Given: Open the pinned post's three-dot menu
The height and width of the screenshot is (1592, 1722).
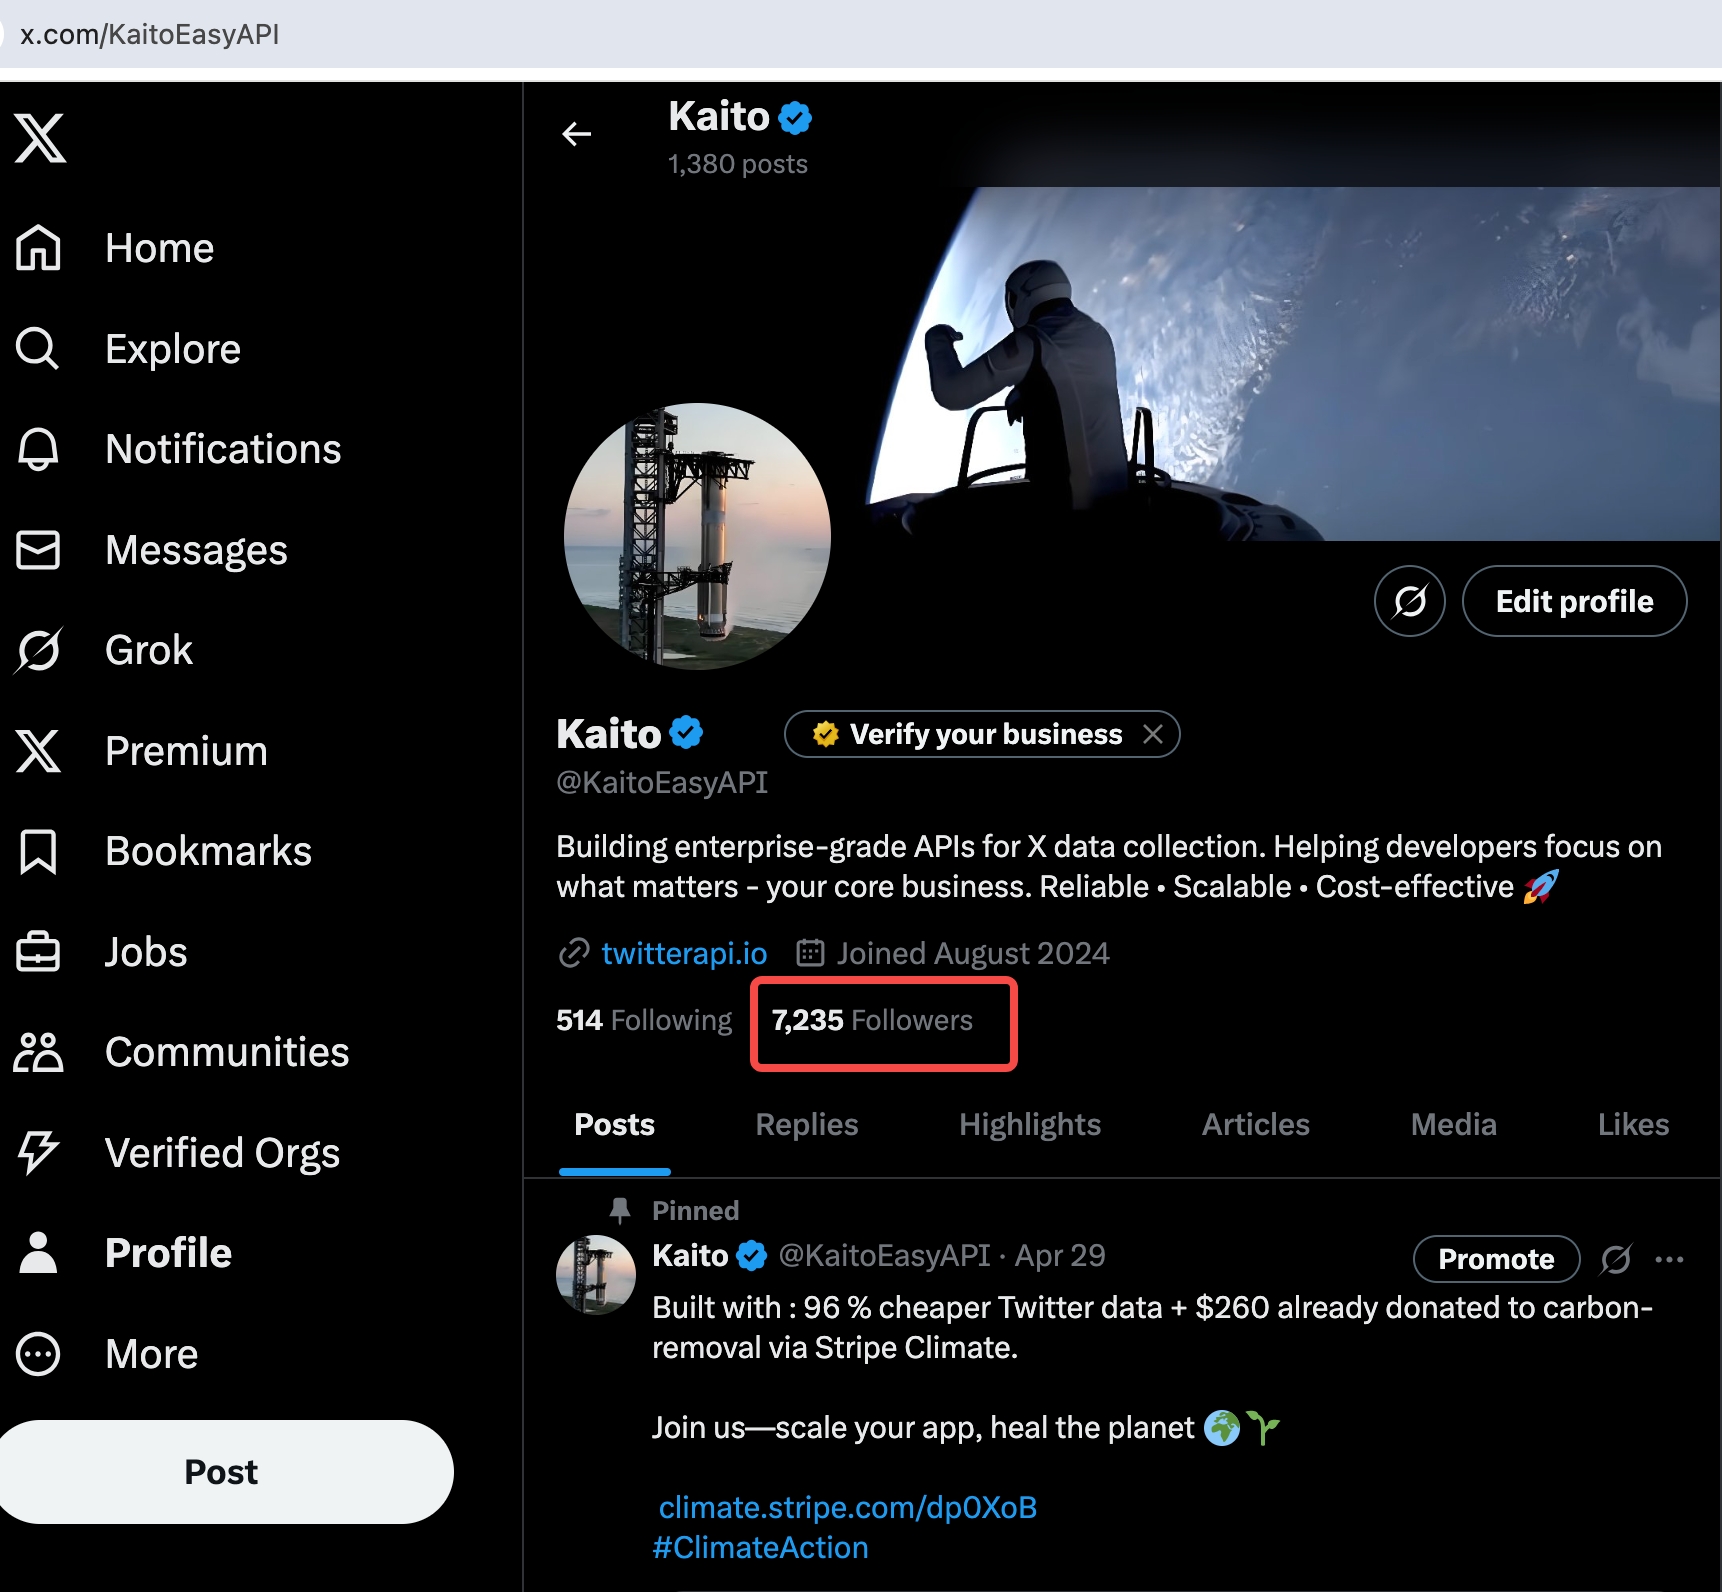Looking at the screenshot, I should (1669, 1259).
